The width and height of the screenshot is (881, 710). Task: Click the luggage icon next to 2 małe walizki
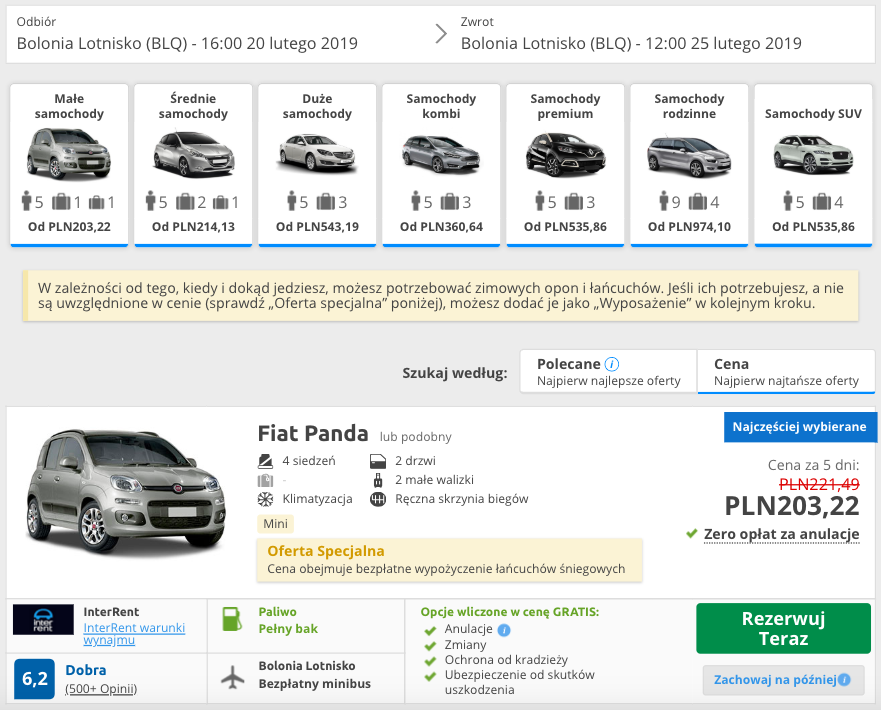pyautogui.click(x=378, y=480)
